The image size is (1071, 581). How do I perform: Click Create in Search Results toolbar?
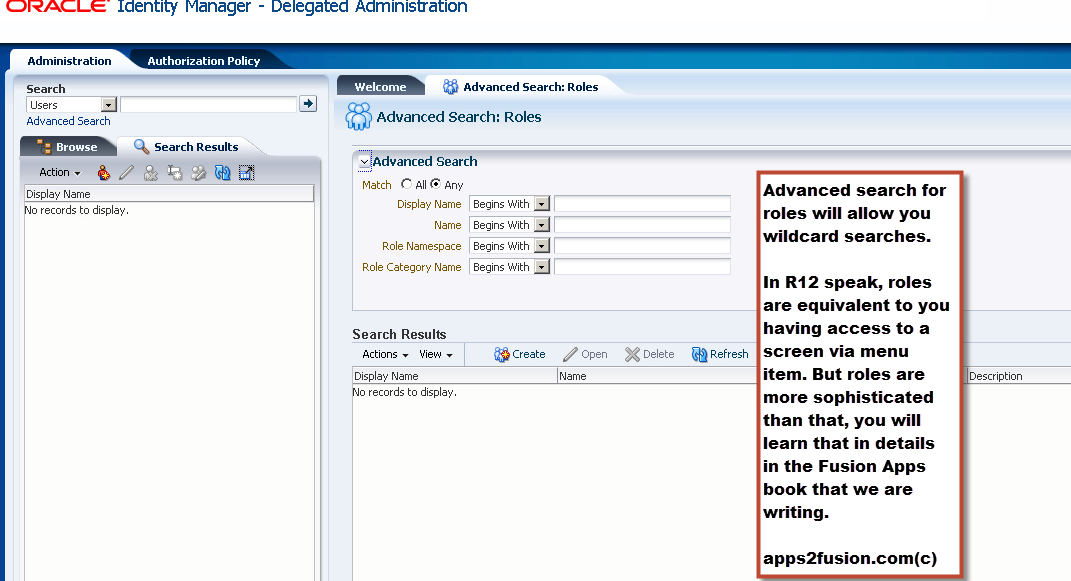pos(520,354)
